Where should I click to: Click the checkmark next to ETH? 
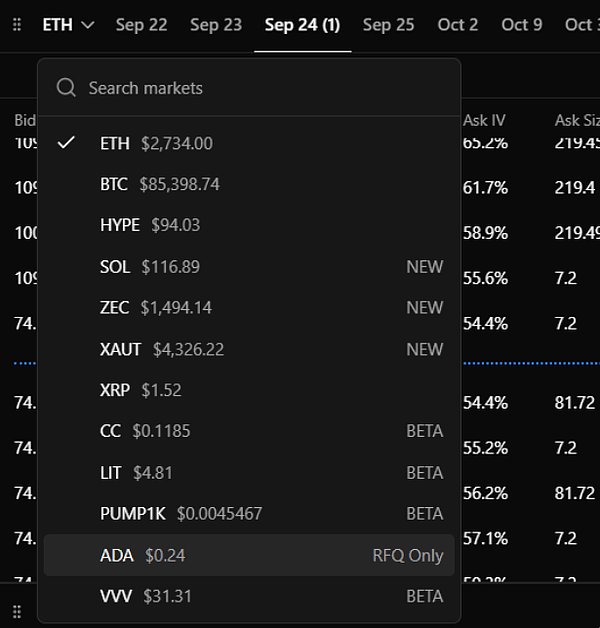(x=66, y=143)
